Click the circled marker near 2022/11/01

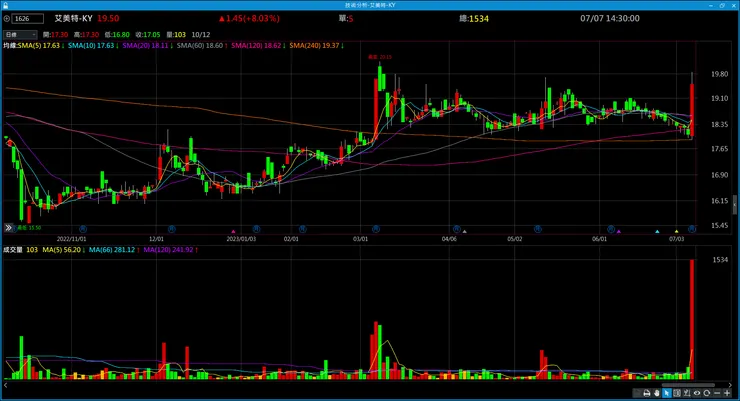click(x=83, y=229)
